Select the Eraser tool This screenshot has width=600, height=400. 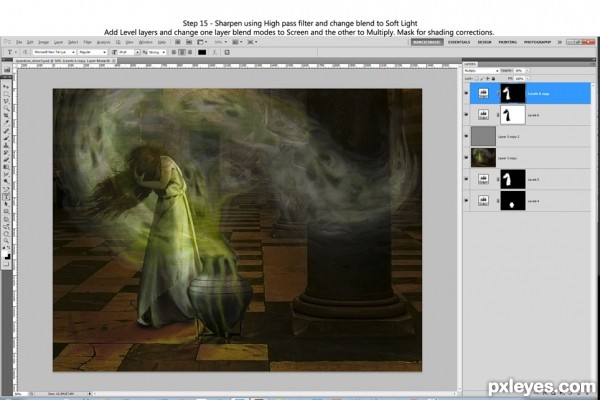7,160
